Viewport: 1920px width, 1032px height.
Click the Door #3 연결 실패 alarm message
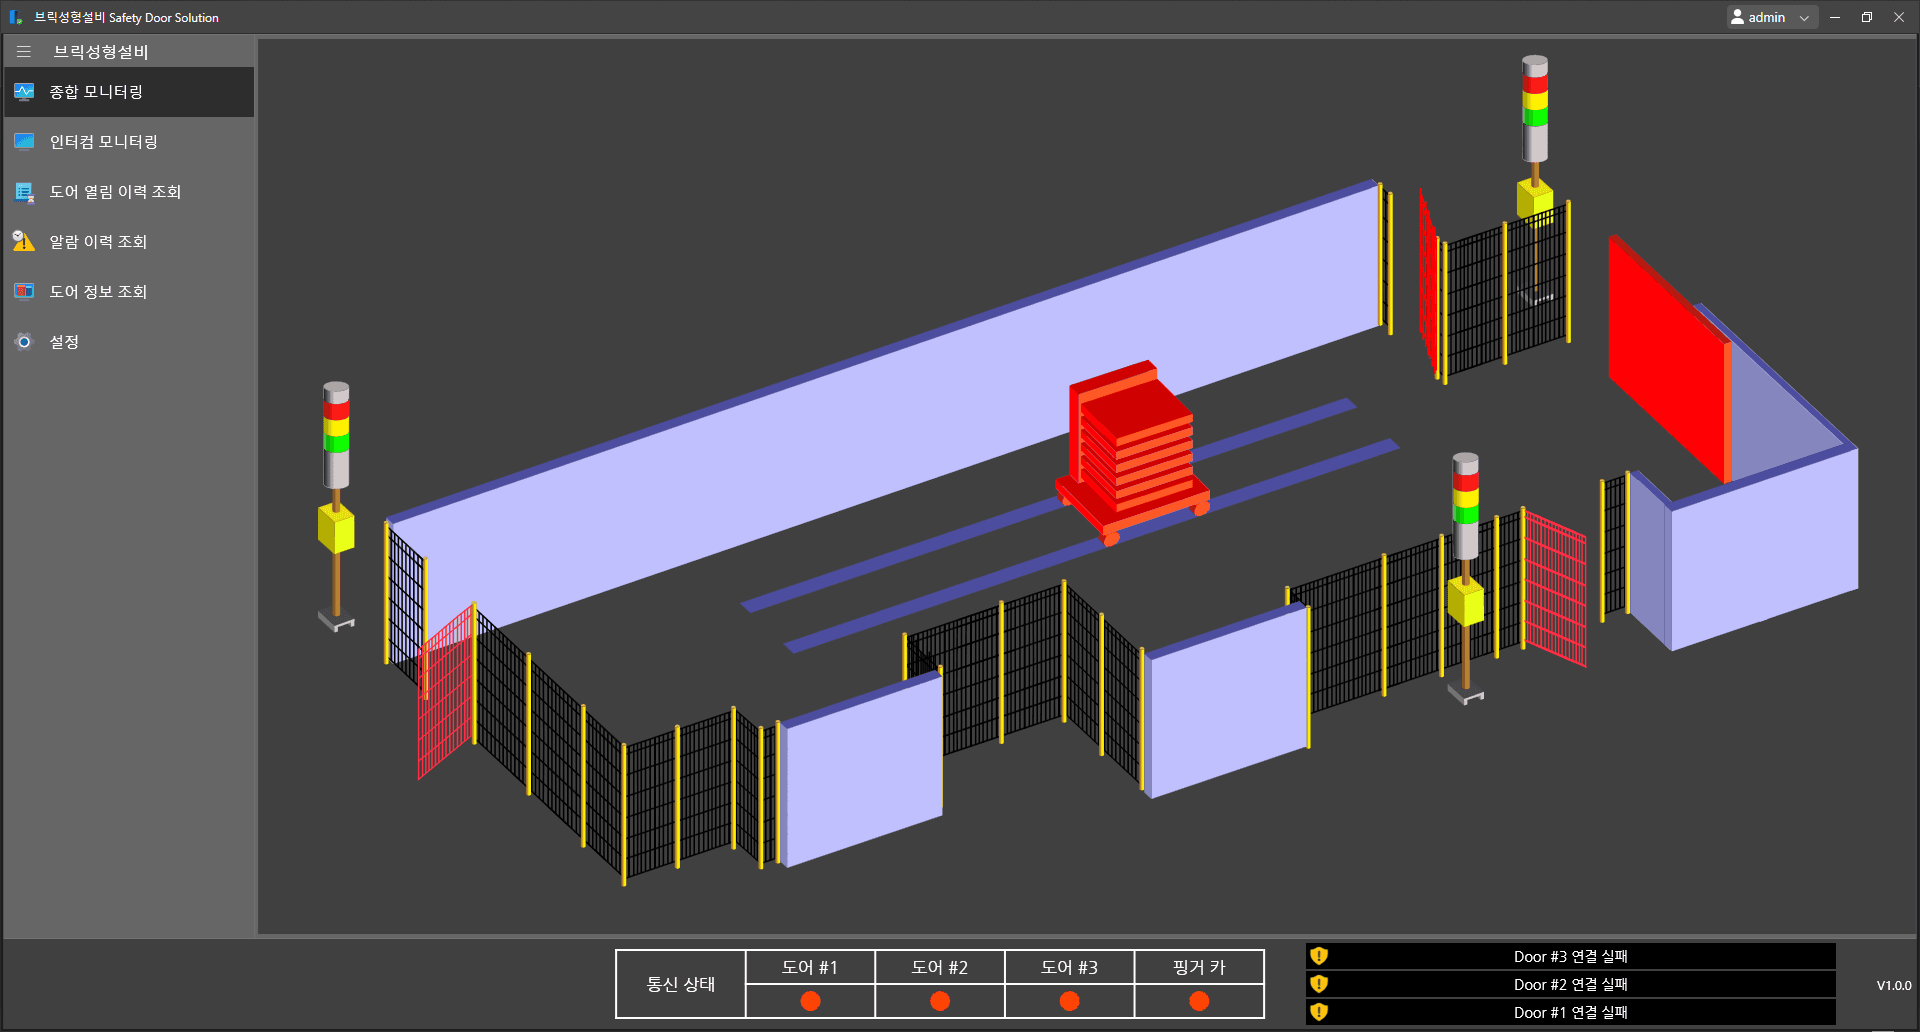pyautogui.click(x=1570, y=956)
